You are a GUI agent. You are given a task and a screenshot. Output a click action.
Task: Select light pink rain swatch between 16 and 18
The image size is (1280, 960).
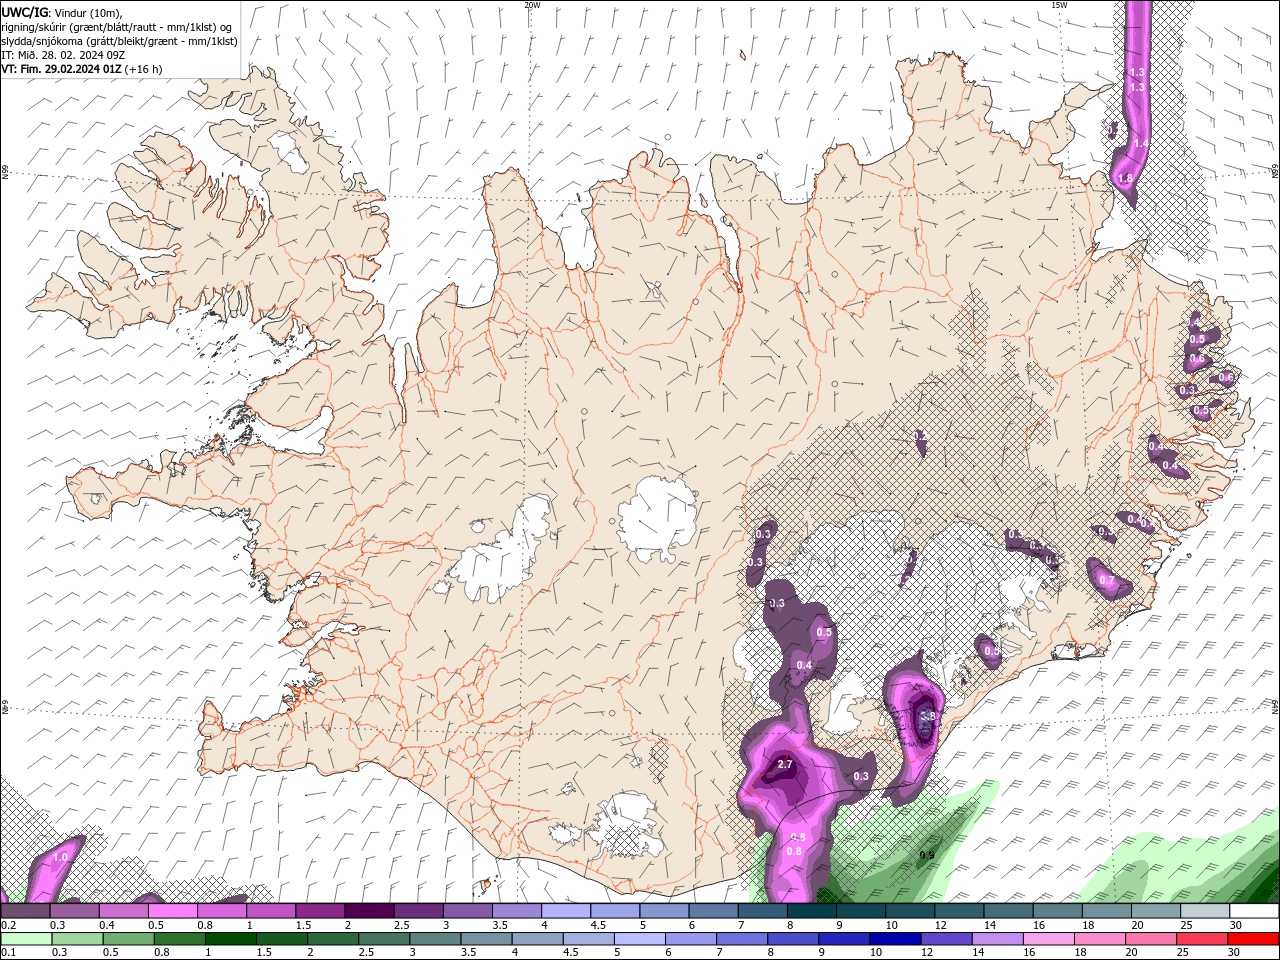tap(1049, 939)
